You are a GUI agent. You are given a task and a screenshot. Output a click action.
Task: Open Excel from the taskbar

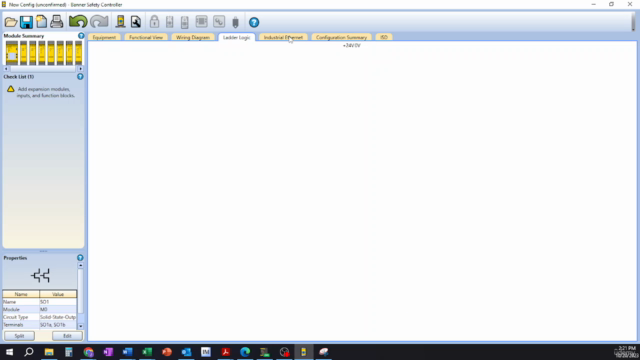click(147, 352)
